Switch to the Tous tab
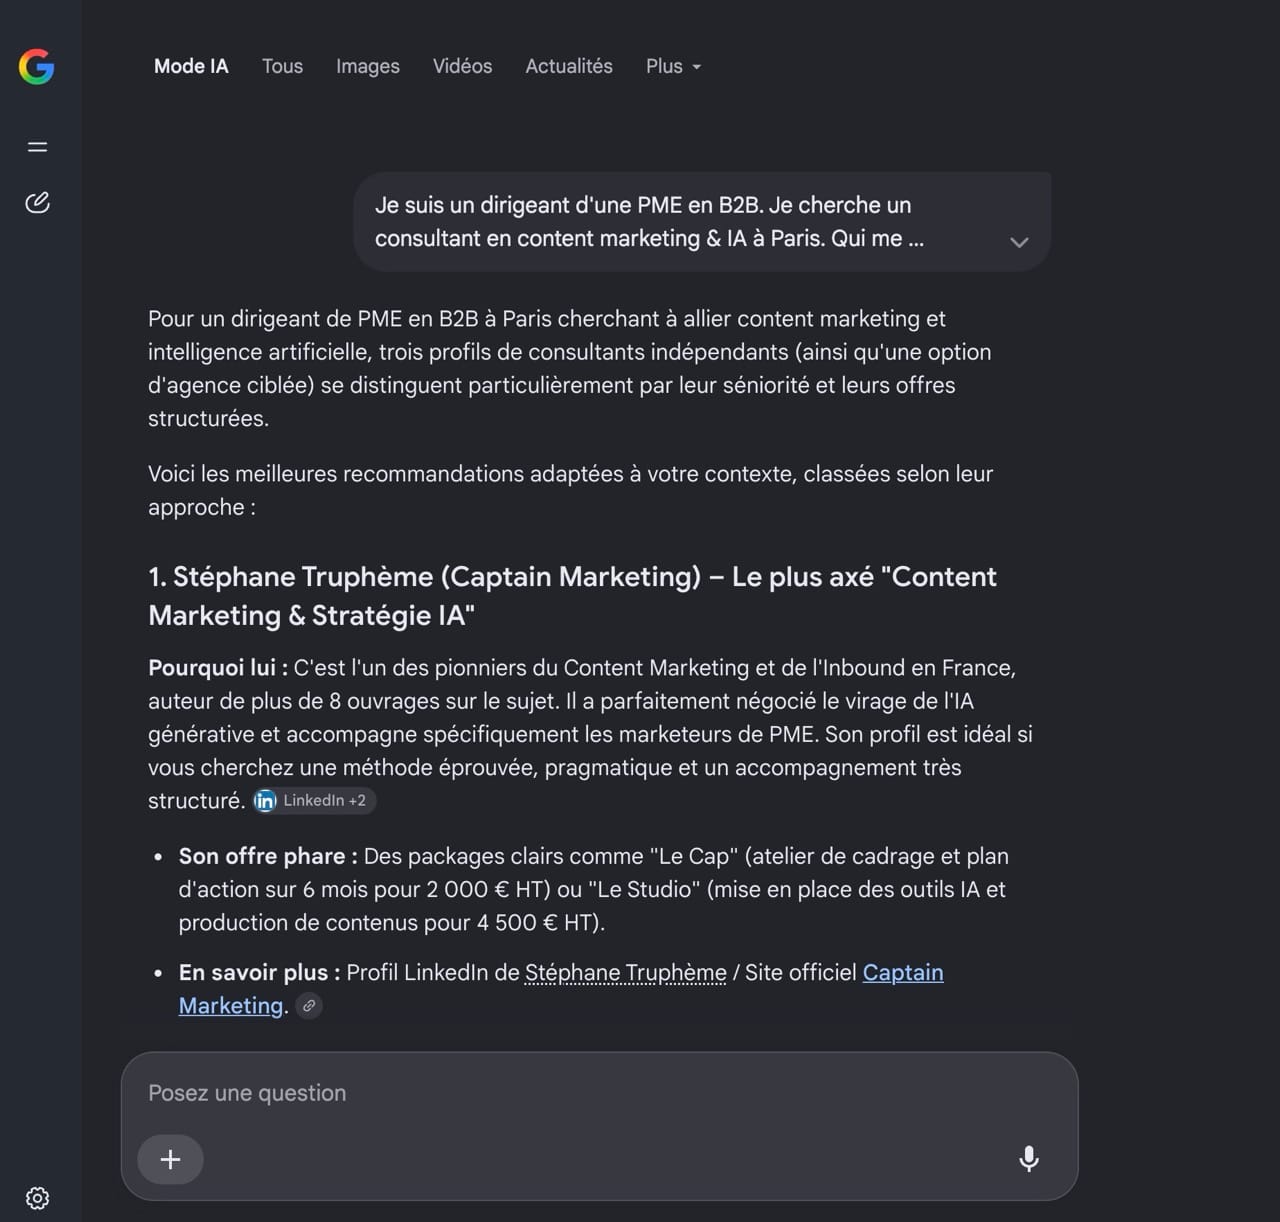Image resolution: width=1280 pixels, height=1222 pixels. coord(282,66)
